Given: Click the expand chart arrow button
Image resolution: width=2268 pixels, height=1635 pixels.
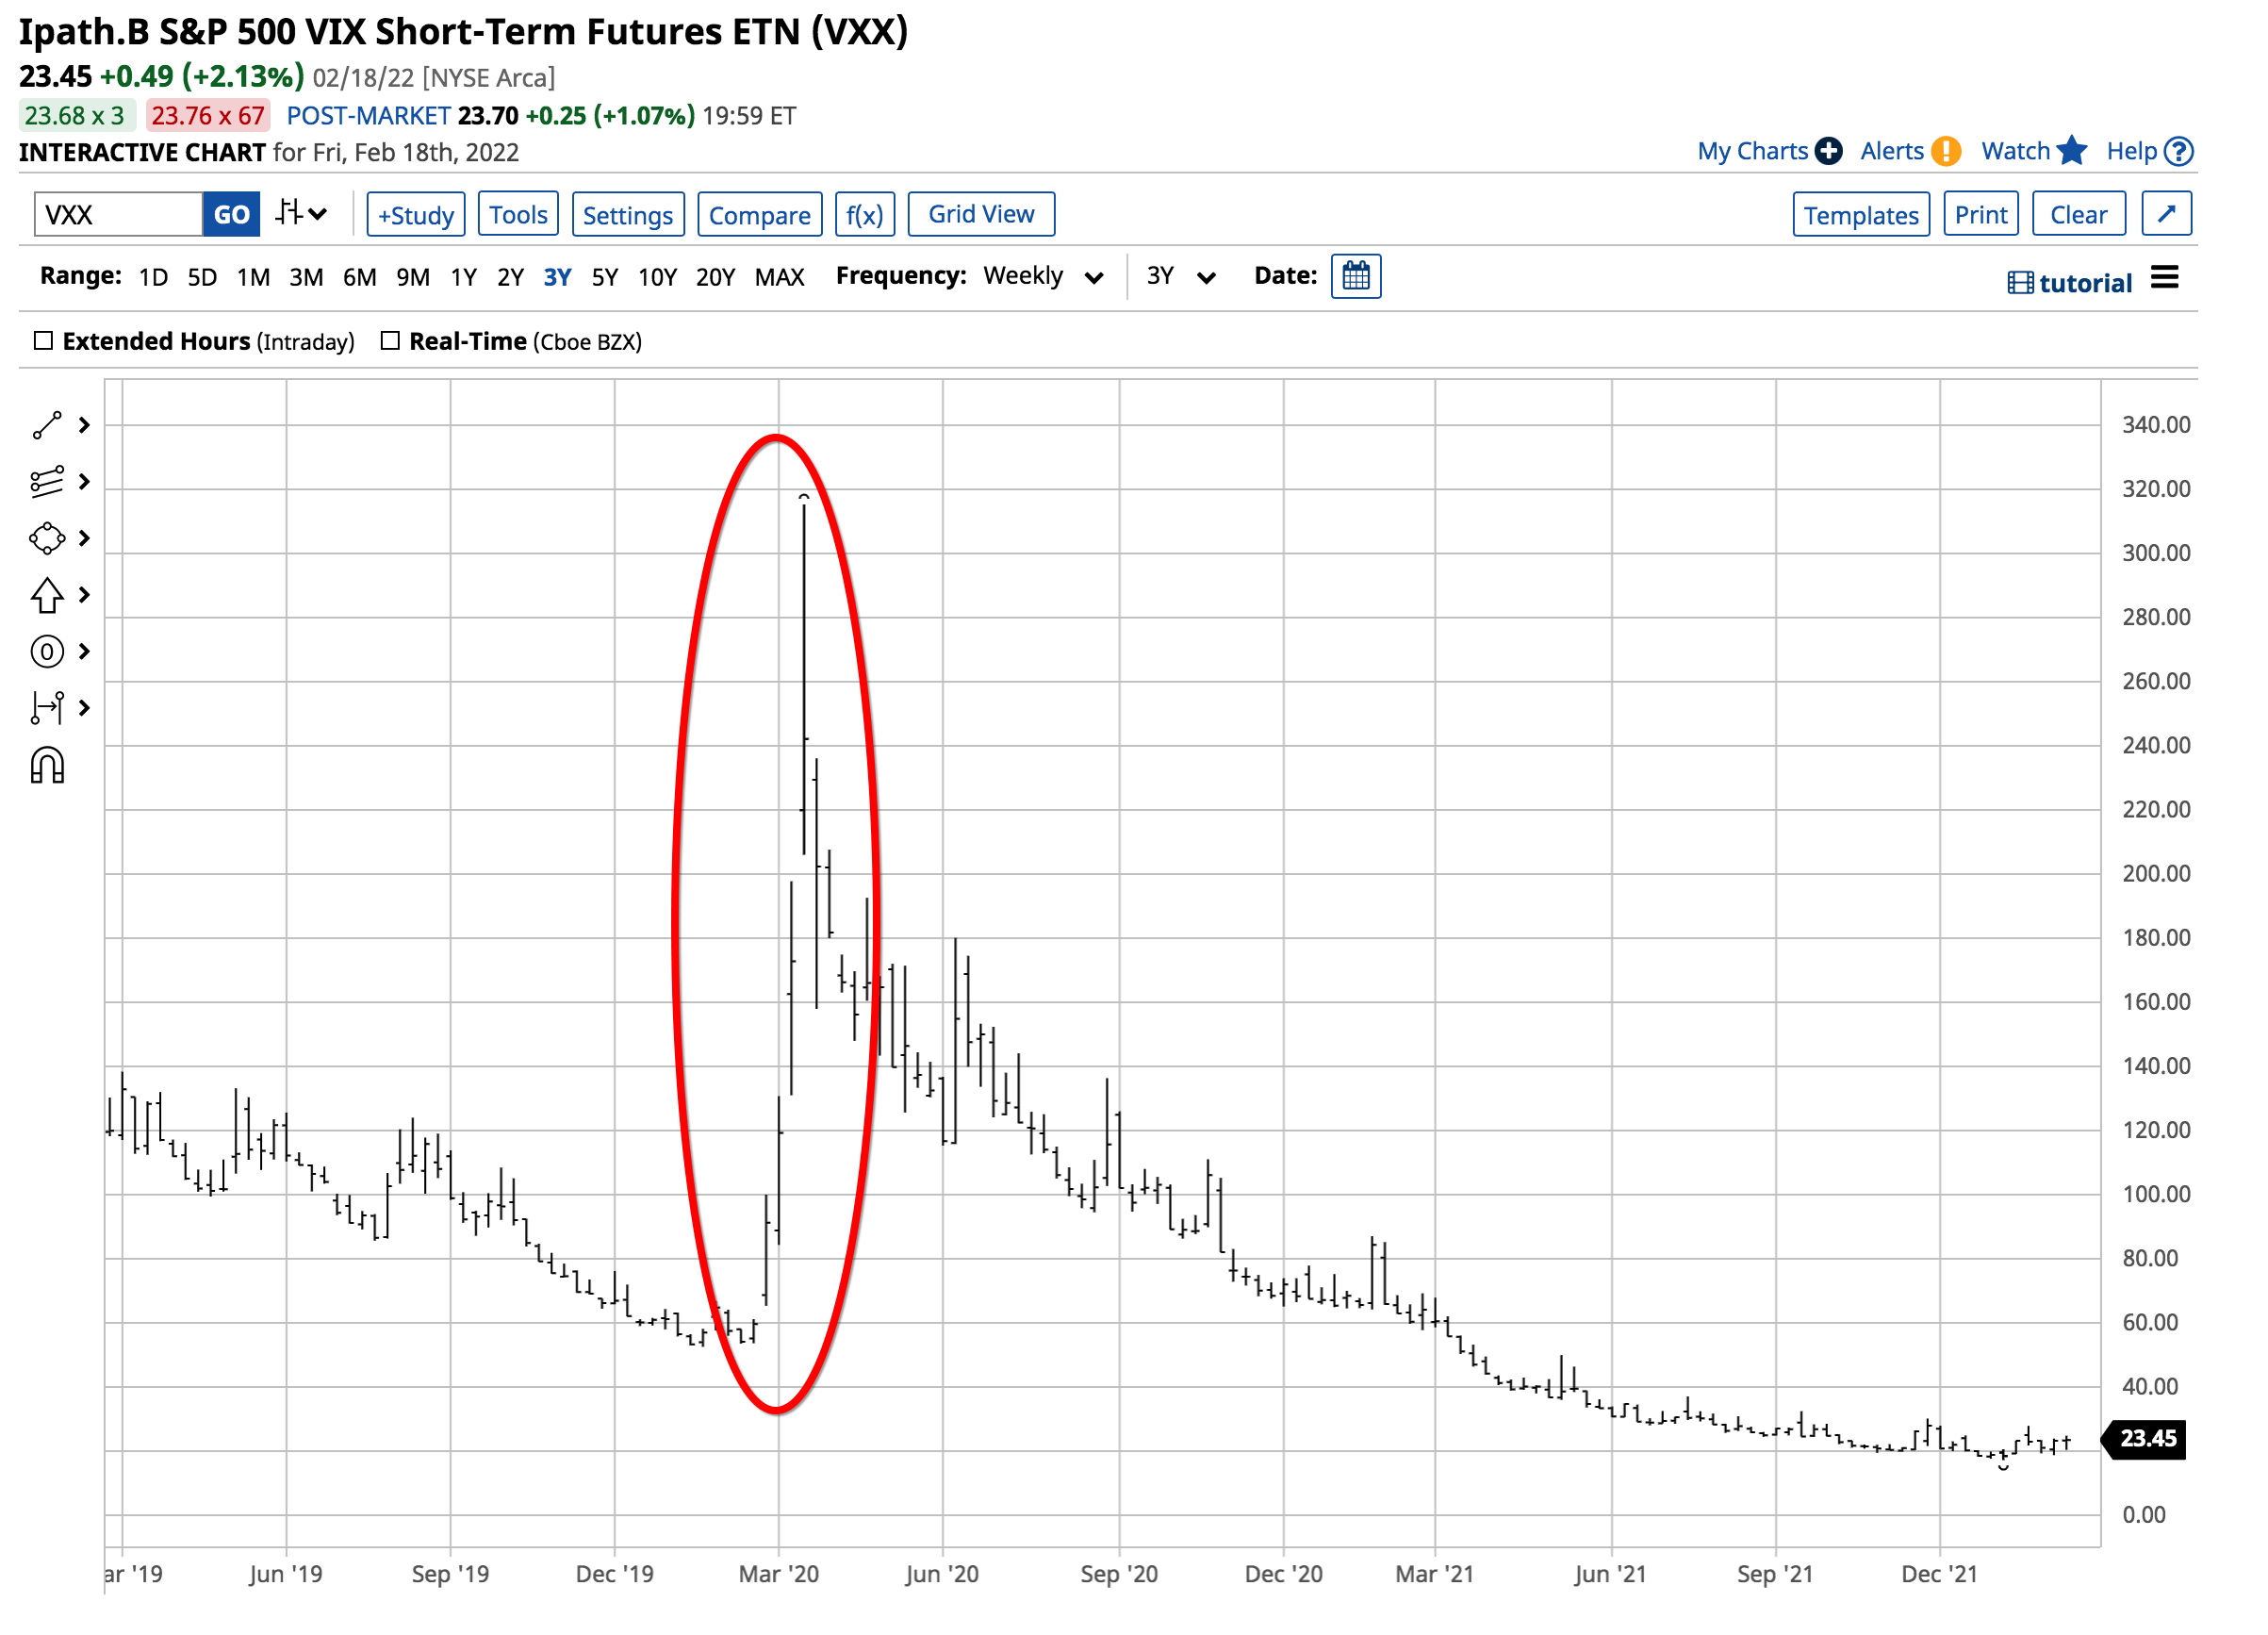Looking at the screenshot, I should (2166, 214).
